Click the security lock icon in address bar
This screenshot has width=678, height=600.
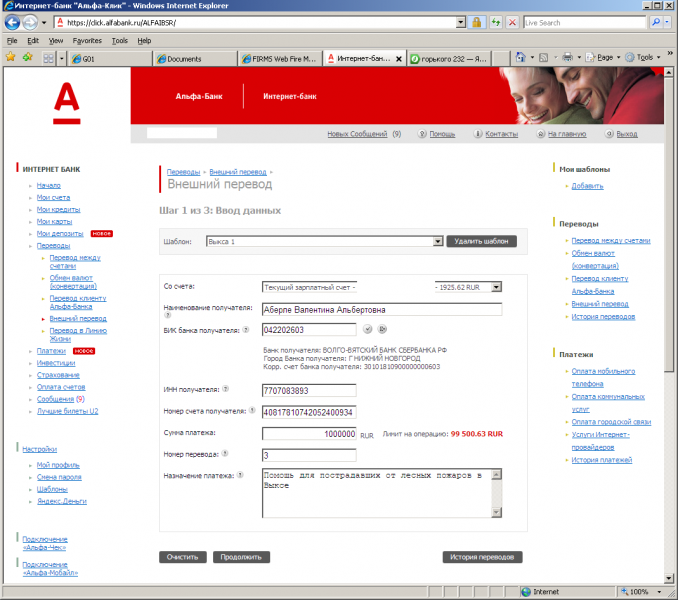(478, 21)
